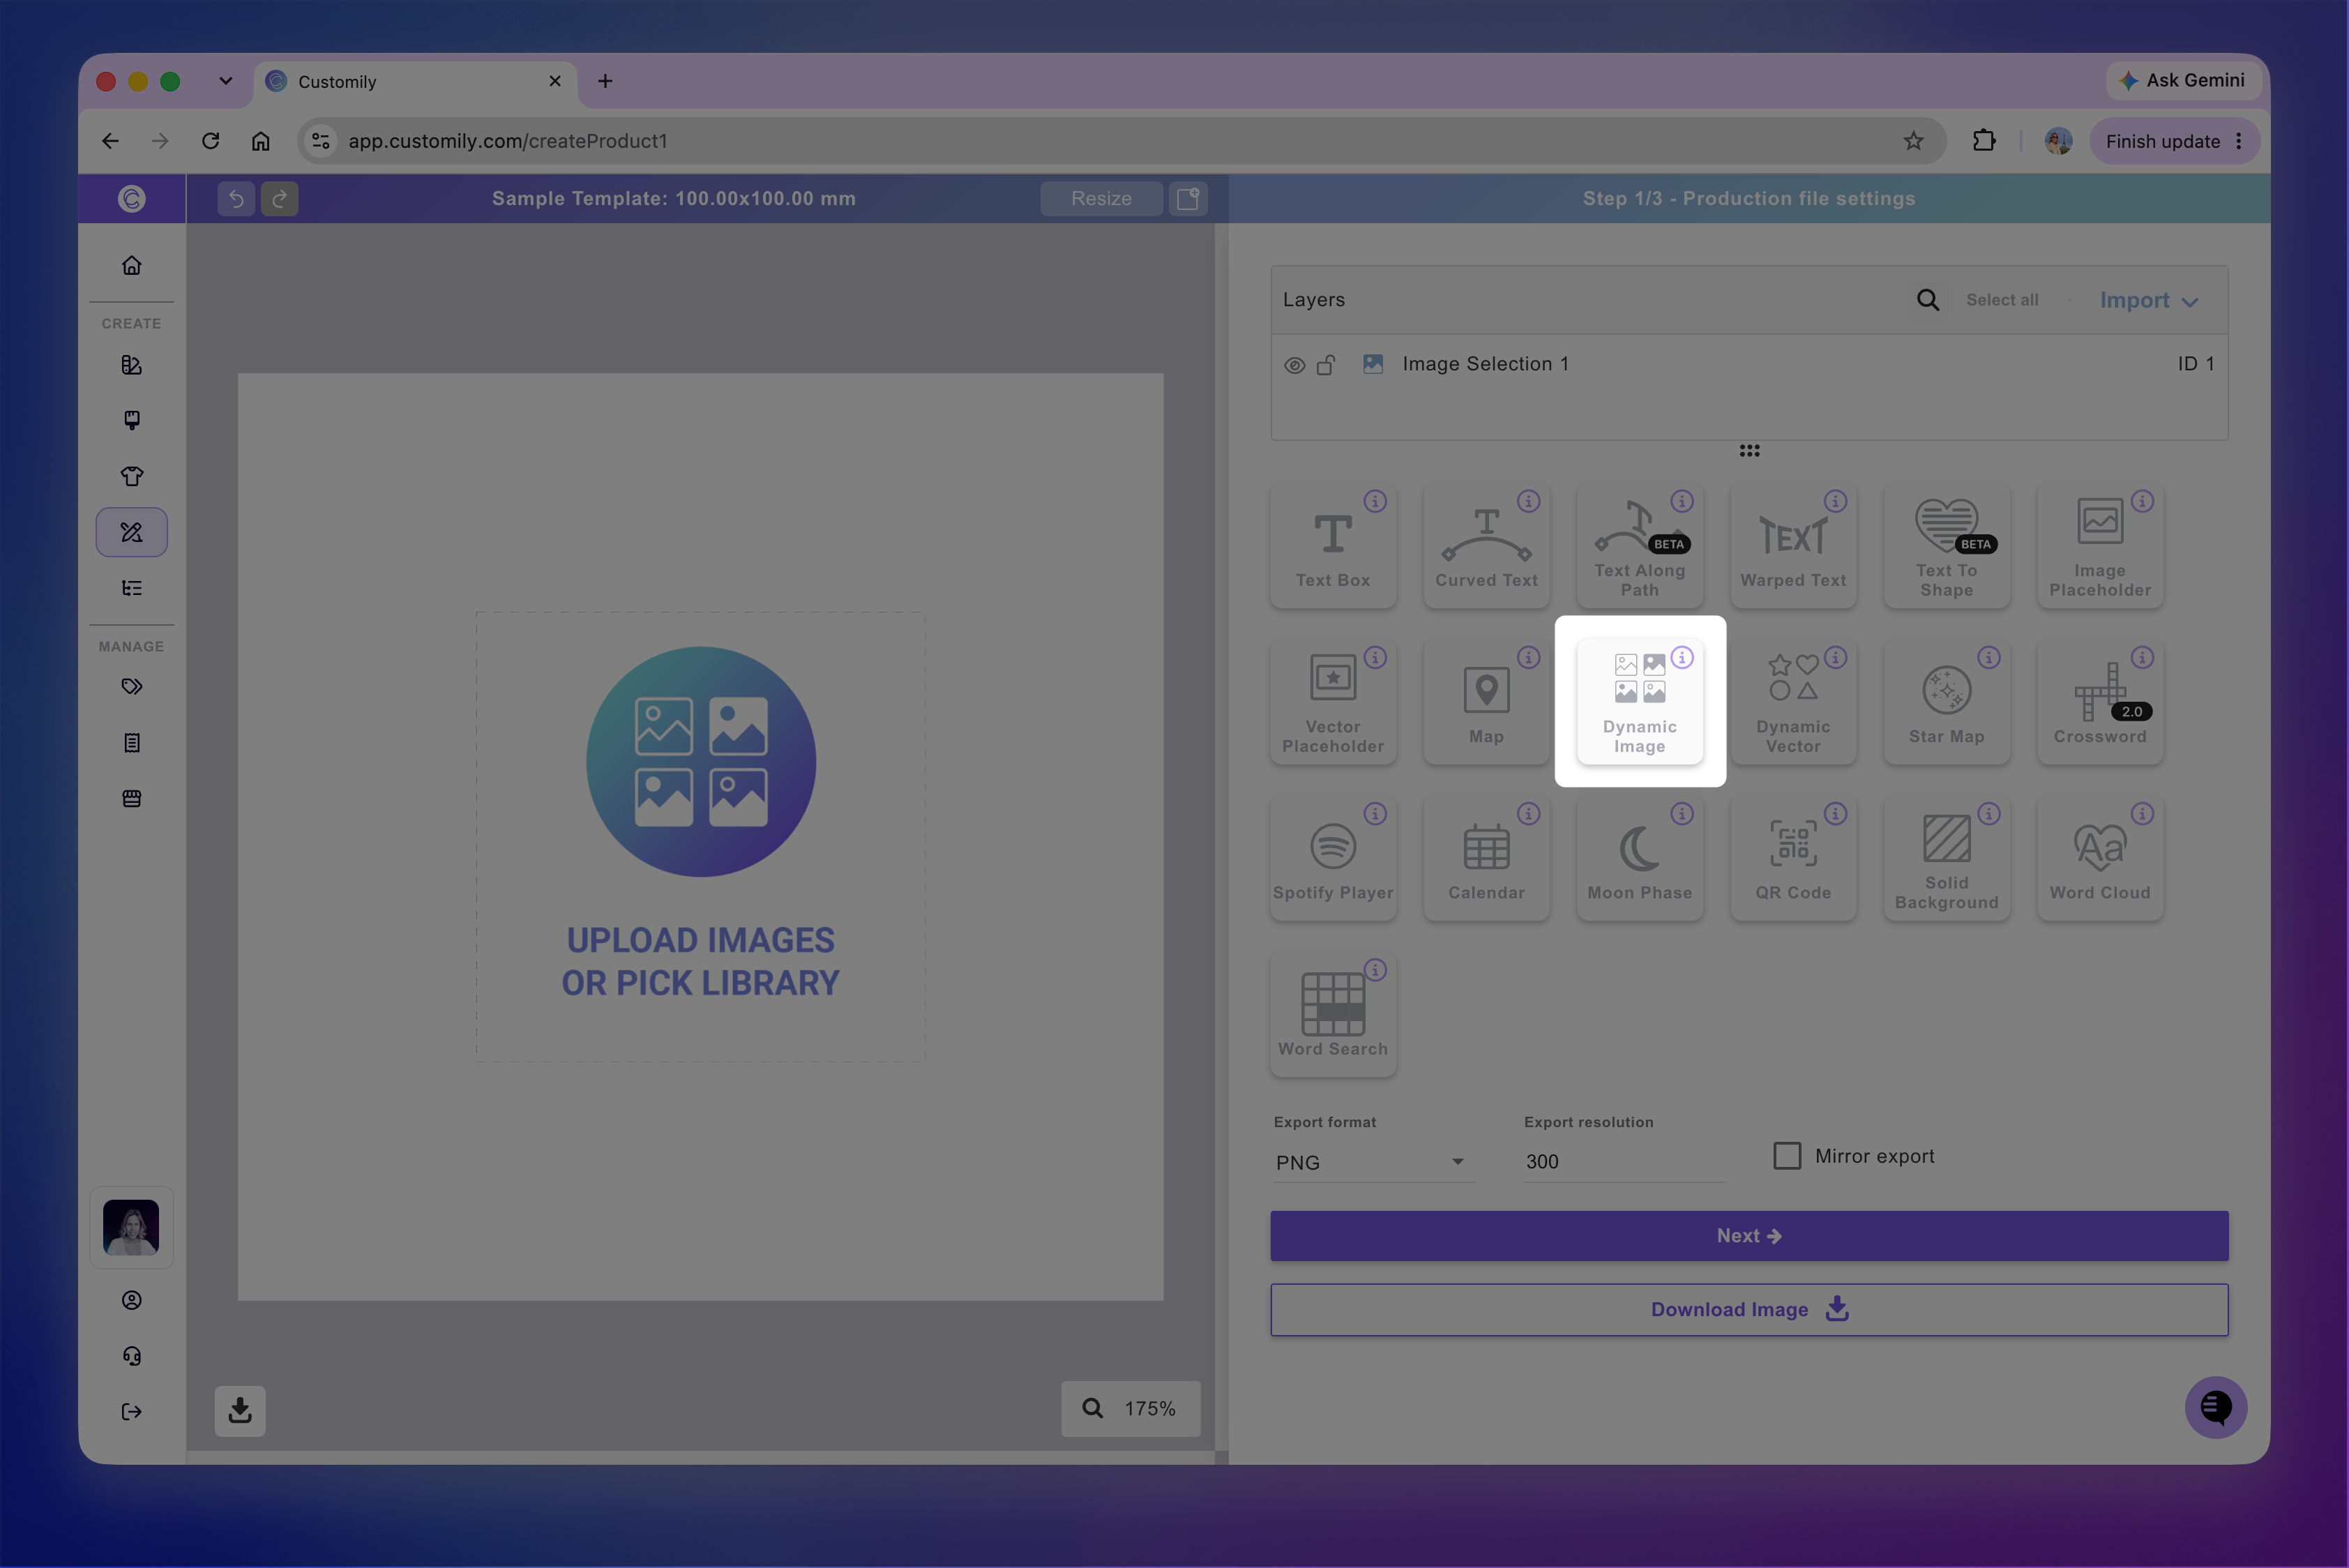2349x1568 pixels.
Task: Add a Dynamic Vector element
Action: pyautogui.click(x=1793, y=701)
